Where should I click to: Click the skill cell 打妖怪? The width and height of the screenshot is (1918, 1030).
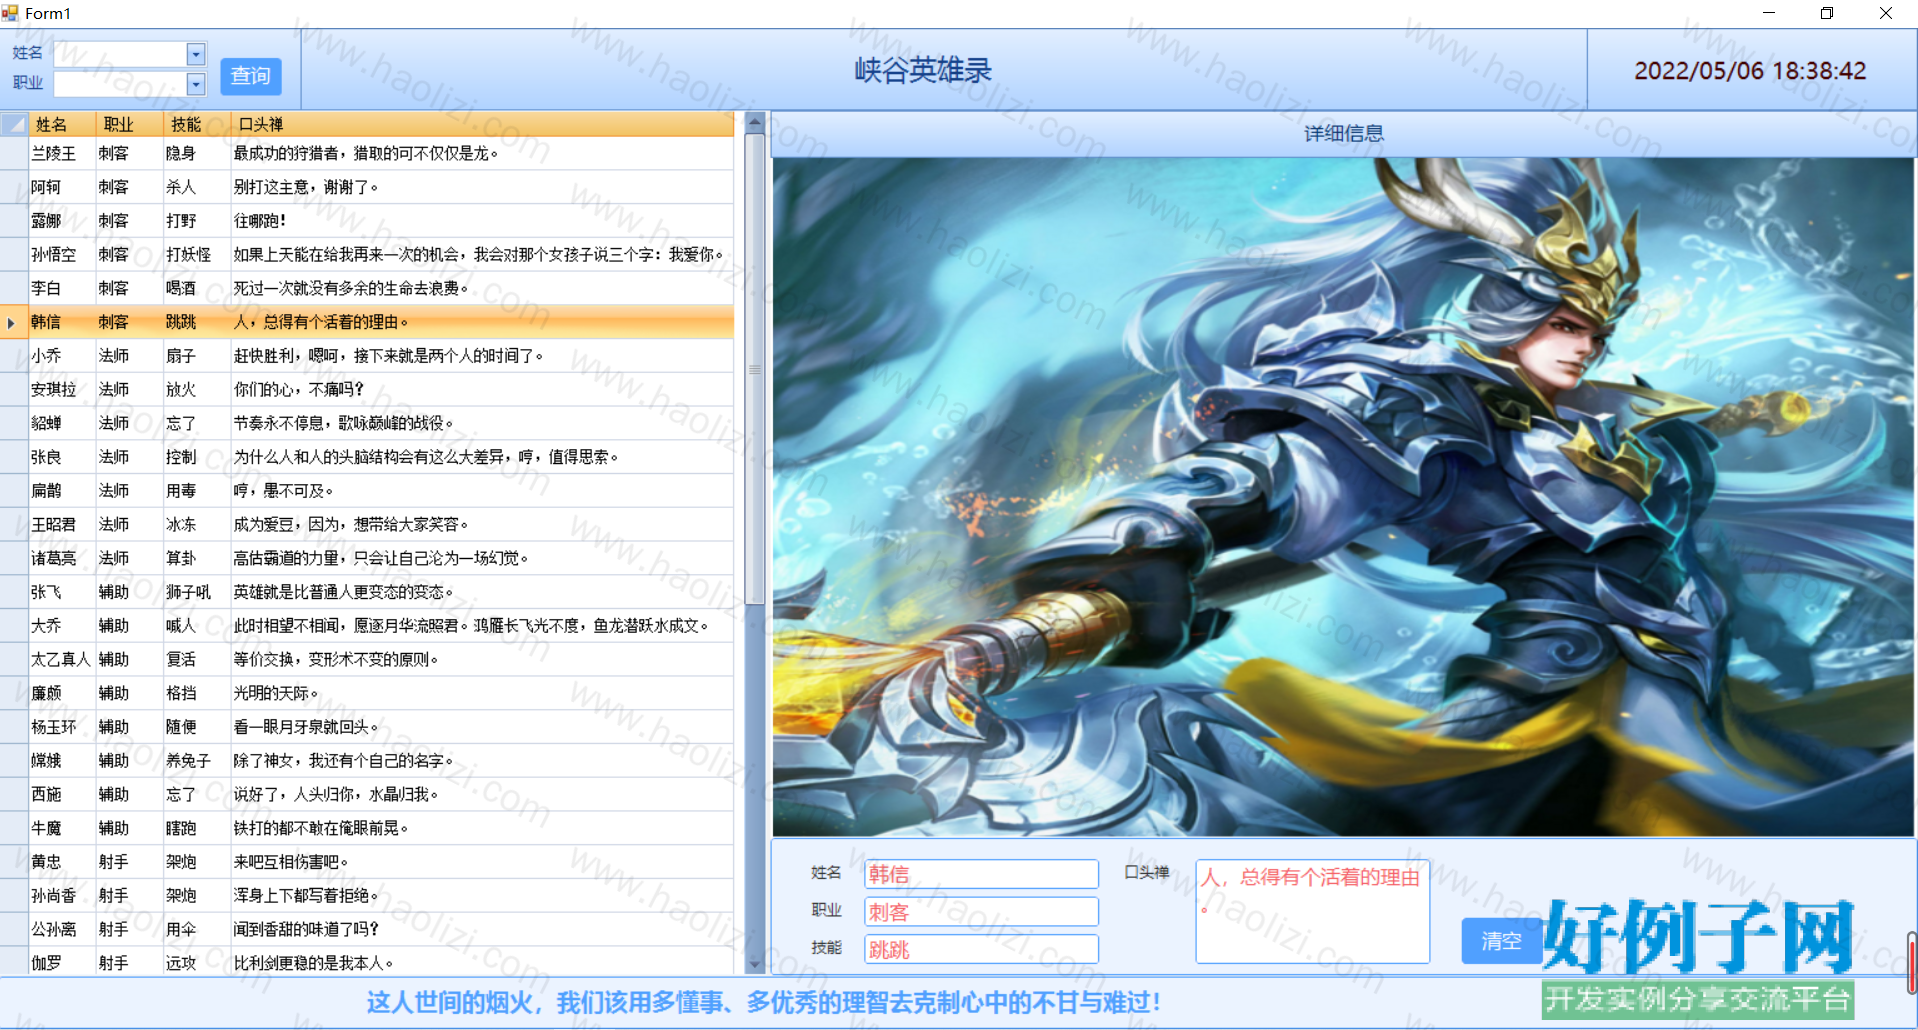click(x=196, y=255)
